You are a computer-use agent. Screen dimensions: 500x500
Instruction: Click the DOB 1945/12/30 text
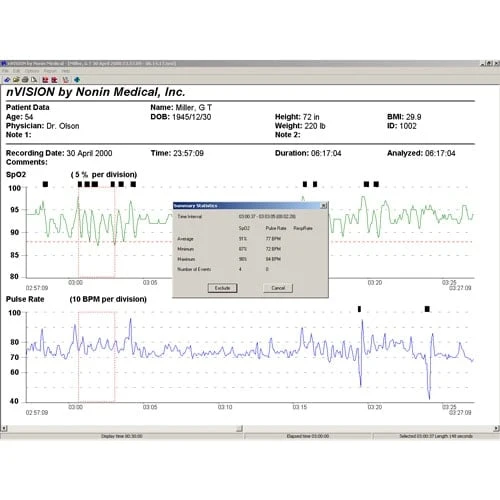[x=181, y=117]
